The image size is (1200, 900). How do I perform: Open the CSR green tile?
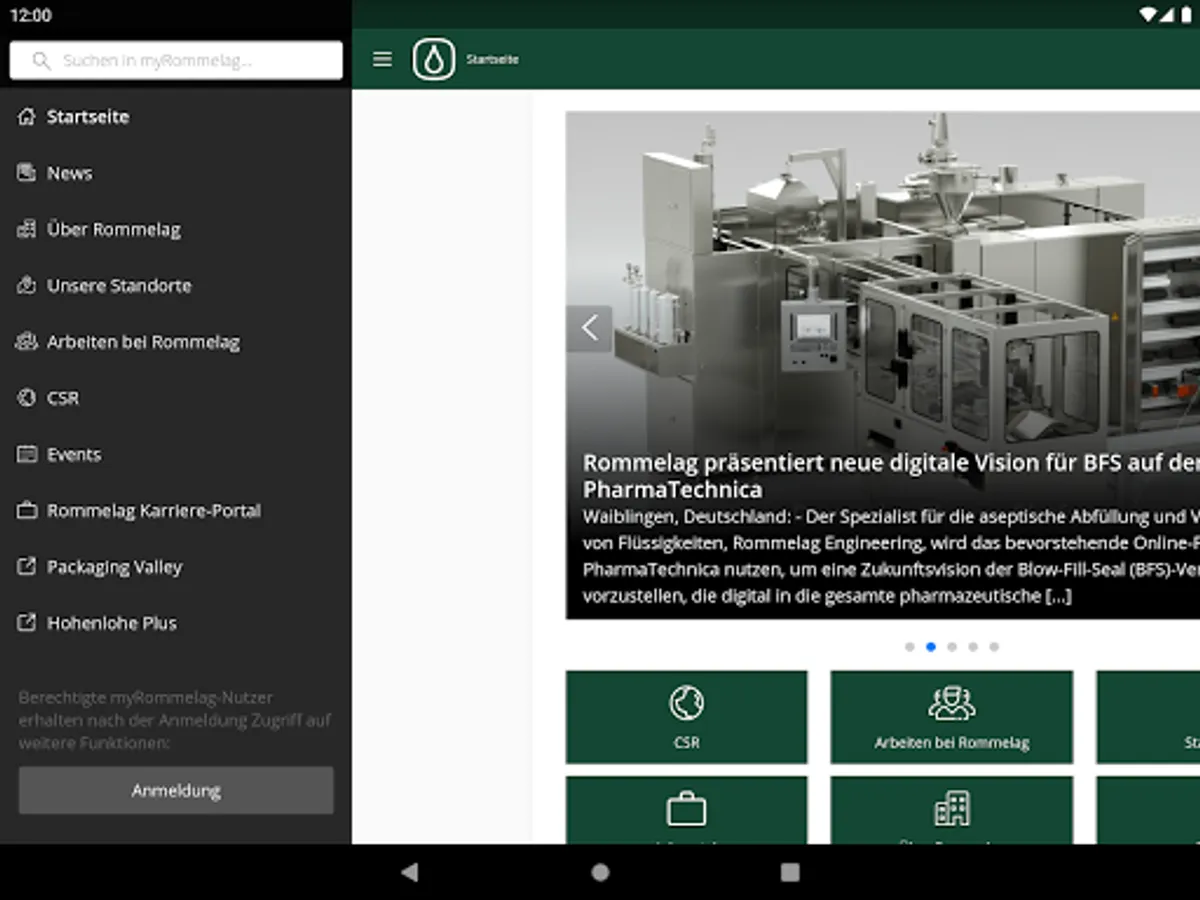[686, 717]
